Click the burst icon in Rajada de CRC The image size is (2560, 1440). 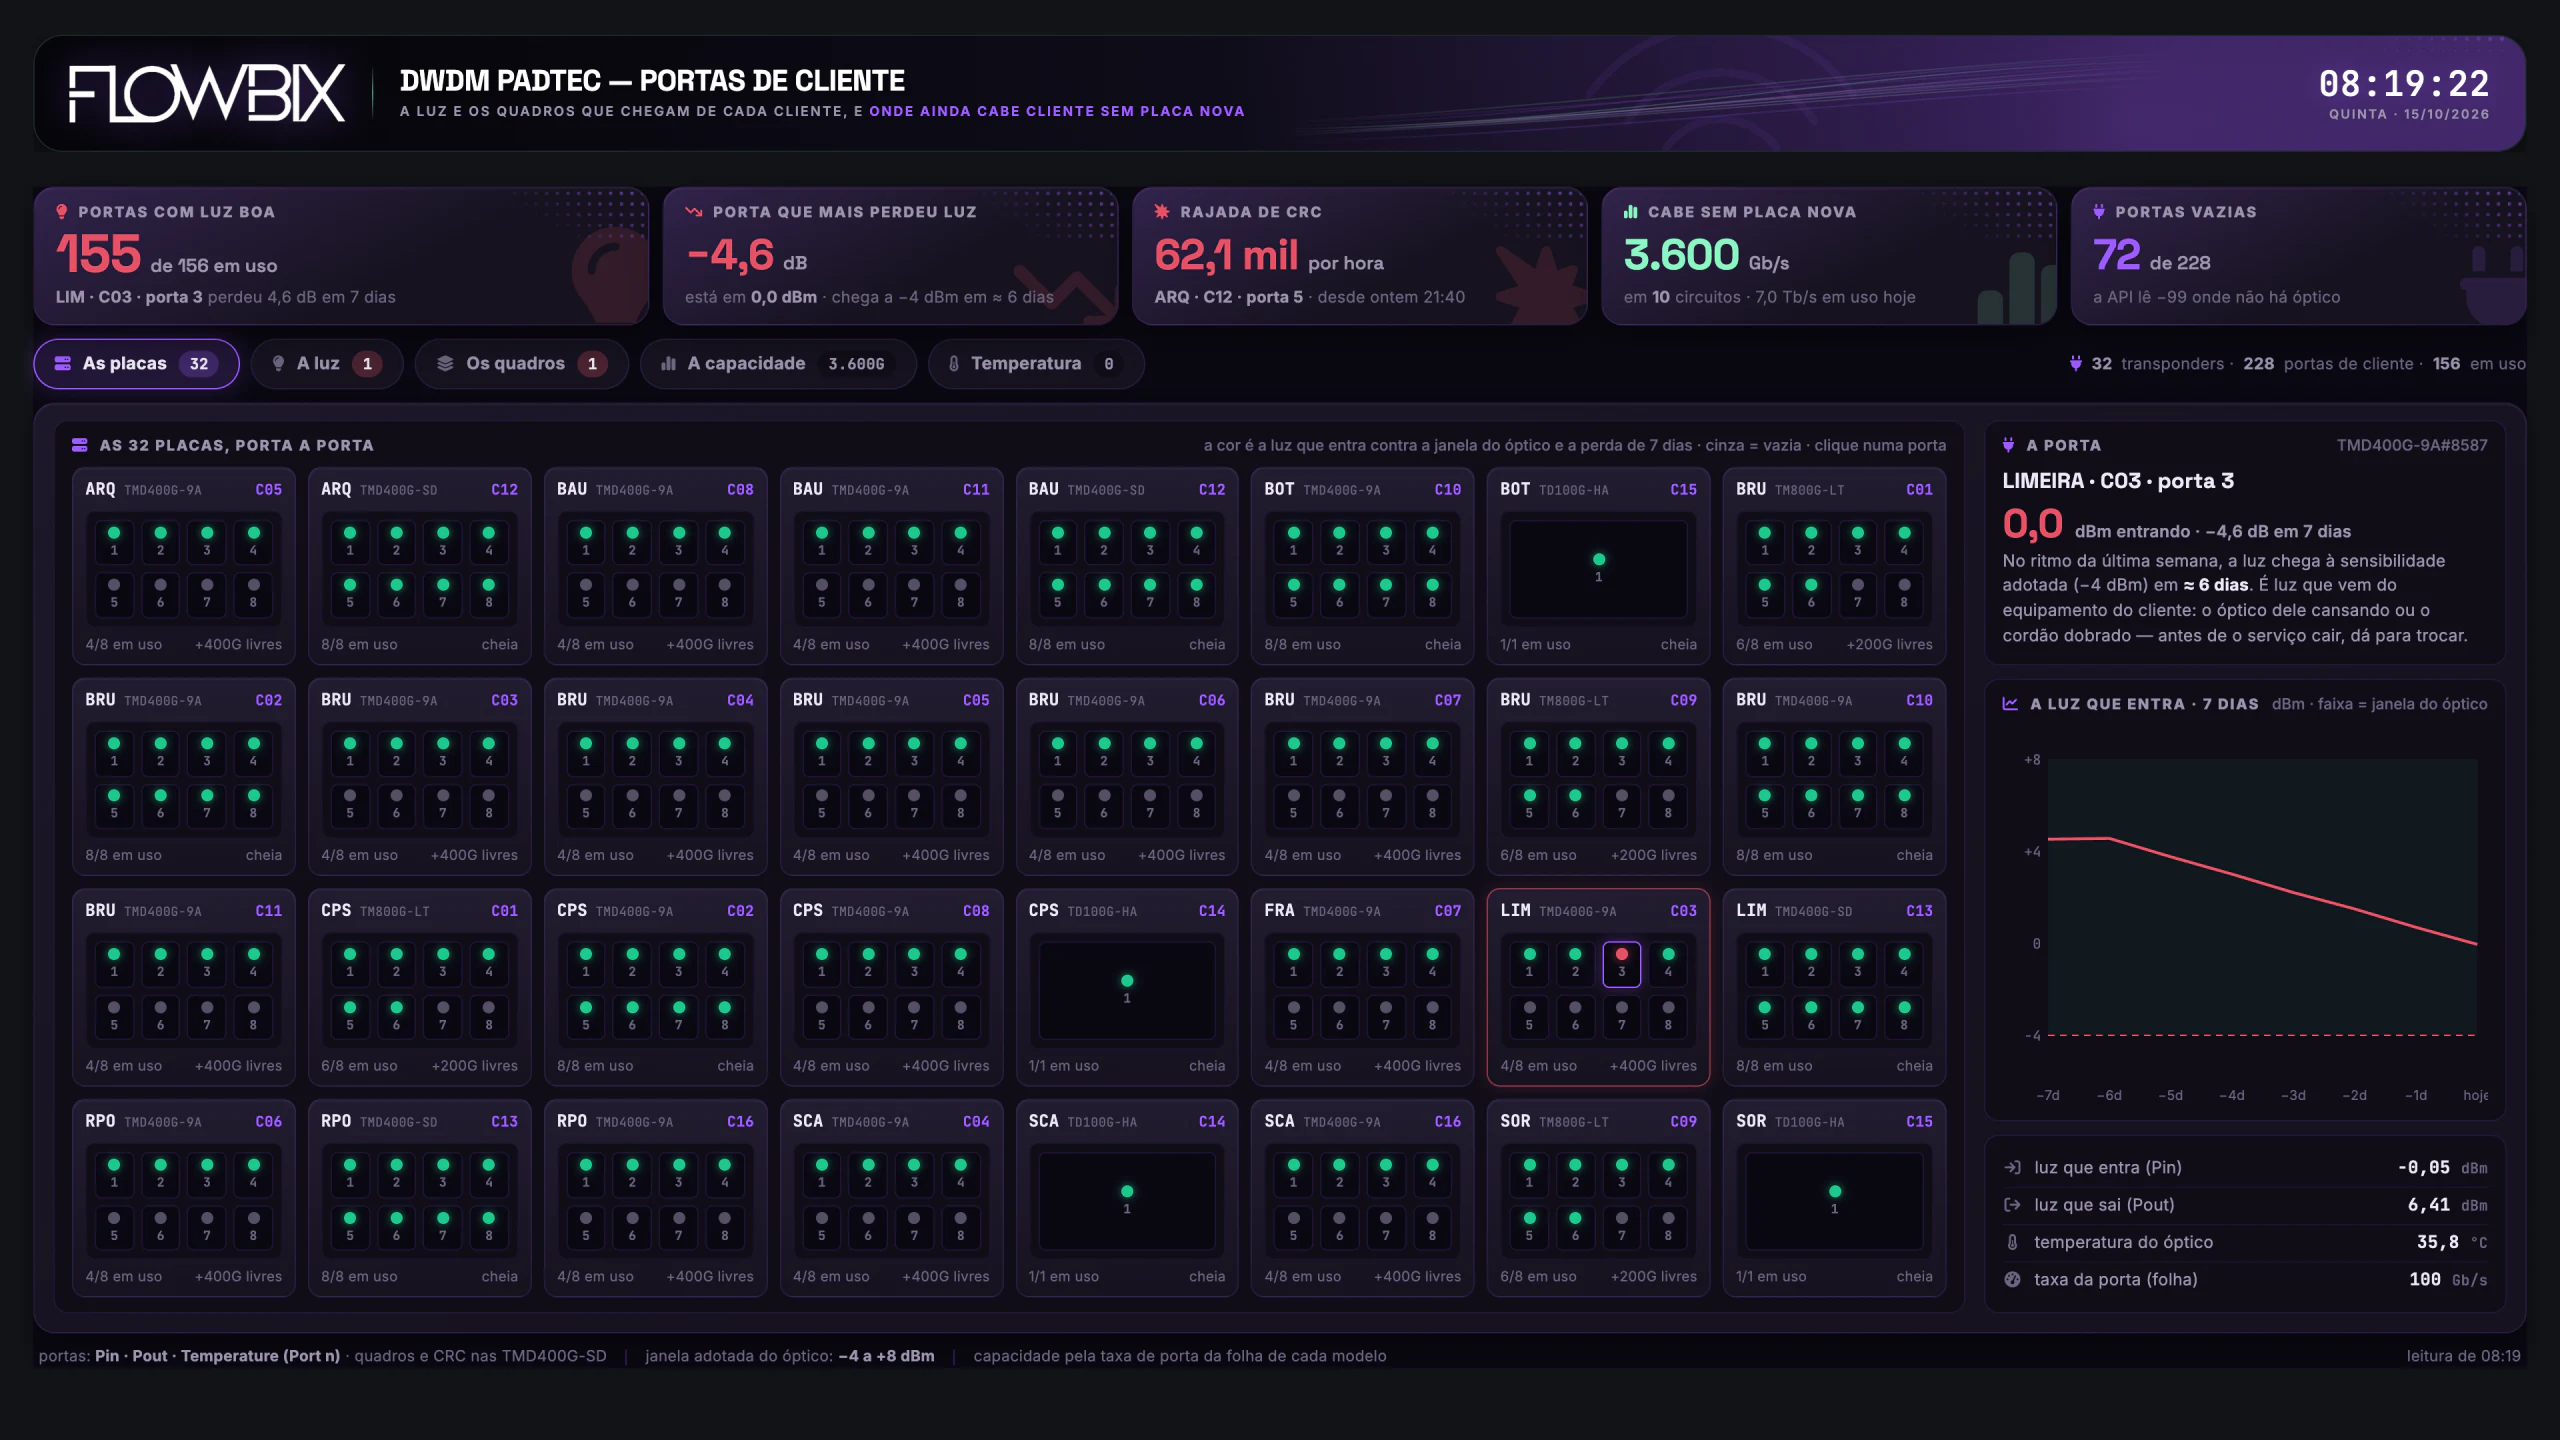1162,212
